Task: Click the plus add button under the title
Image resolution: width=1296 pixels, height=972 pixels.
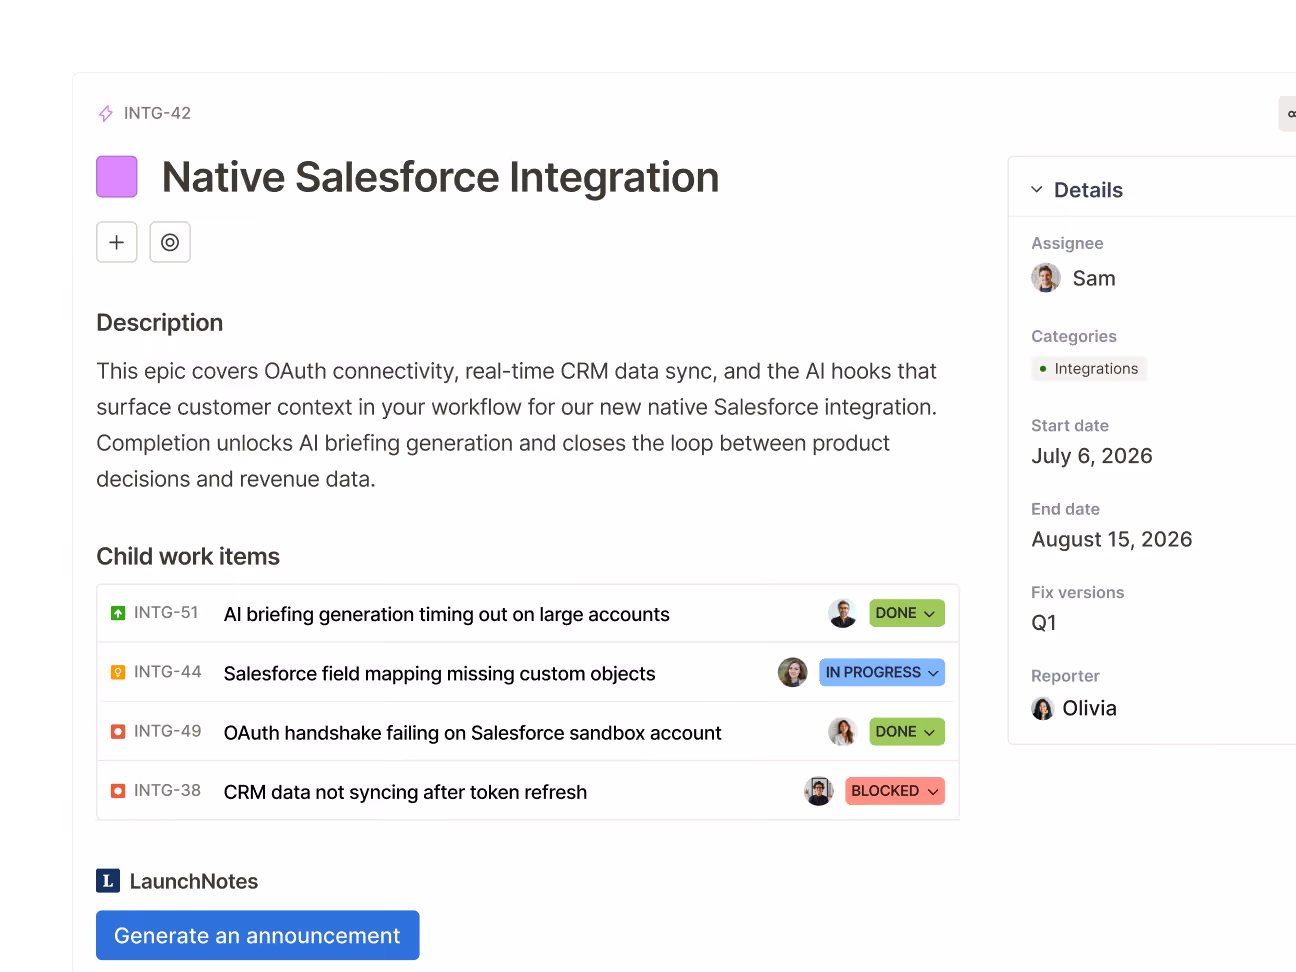Action: pyautogui.click(x=117, y=242)
